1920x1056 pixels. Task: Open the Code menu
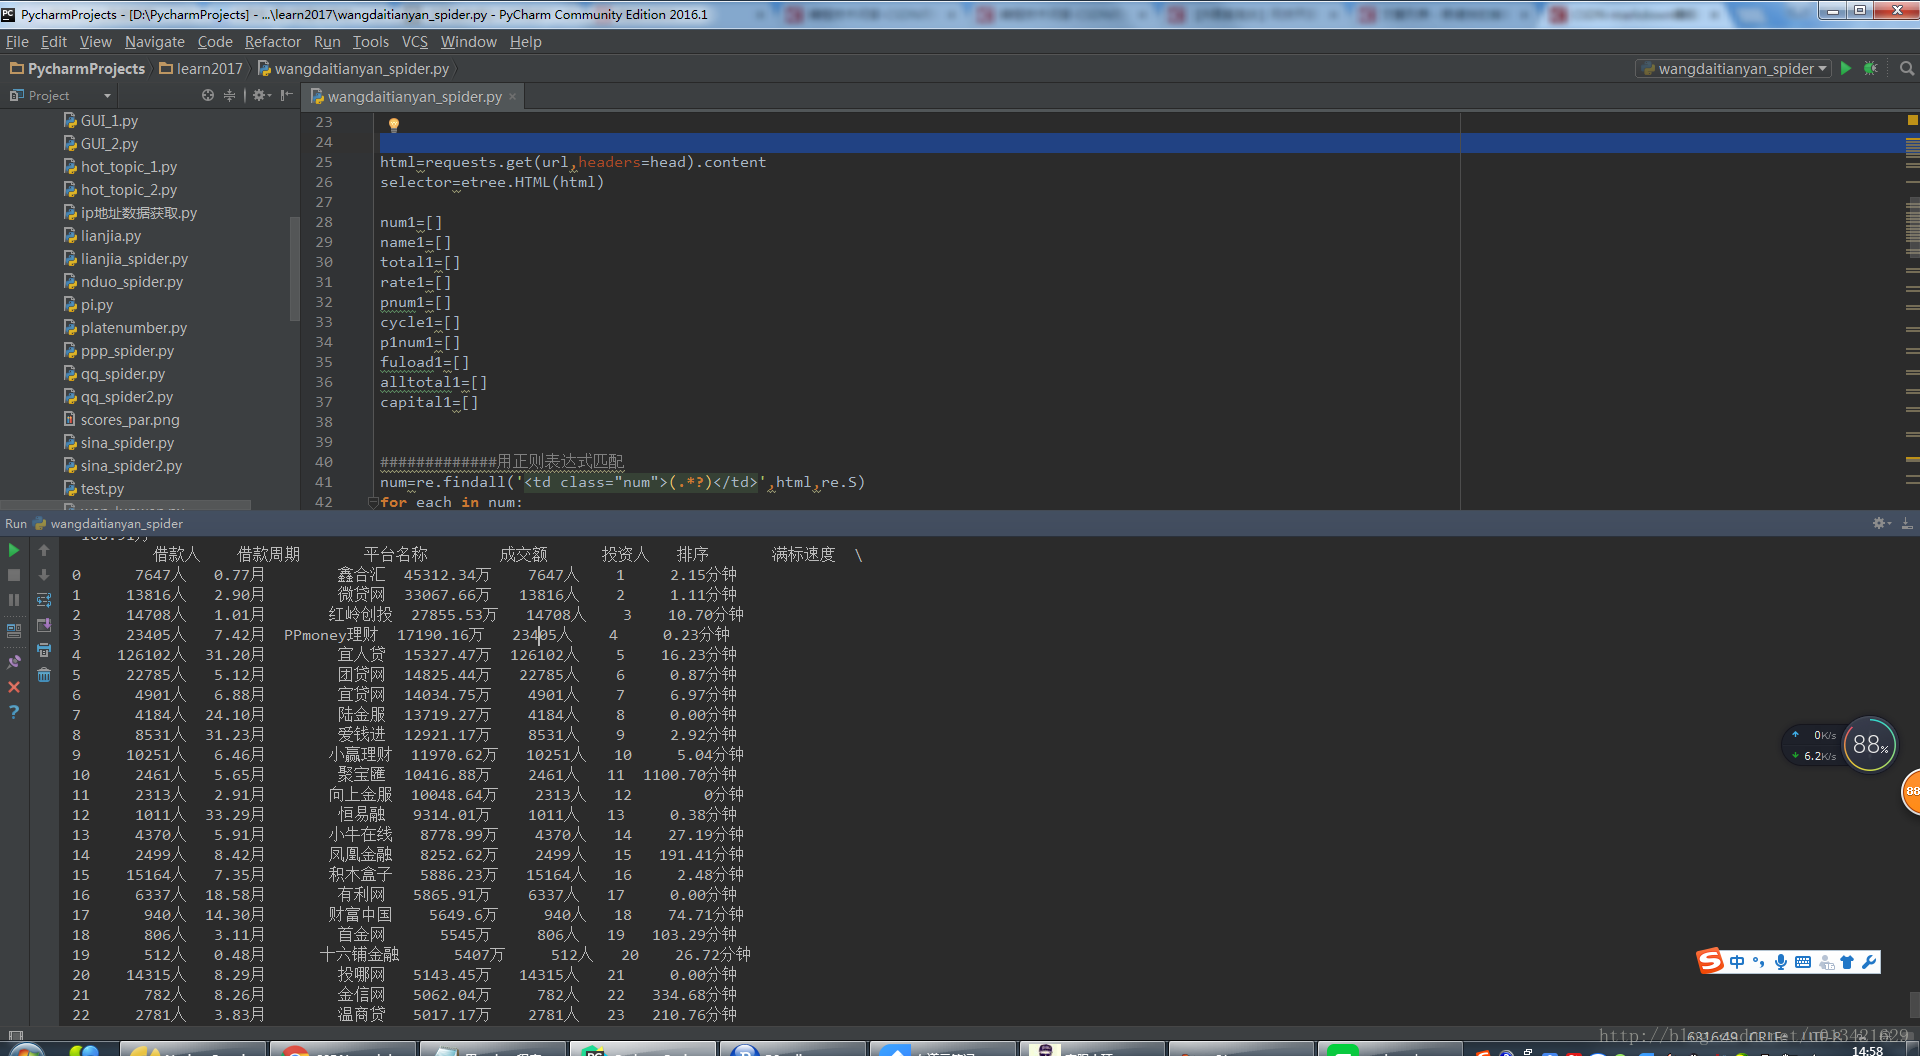coord(215,41)
